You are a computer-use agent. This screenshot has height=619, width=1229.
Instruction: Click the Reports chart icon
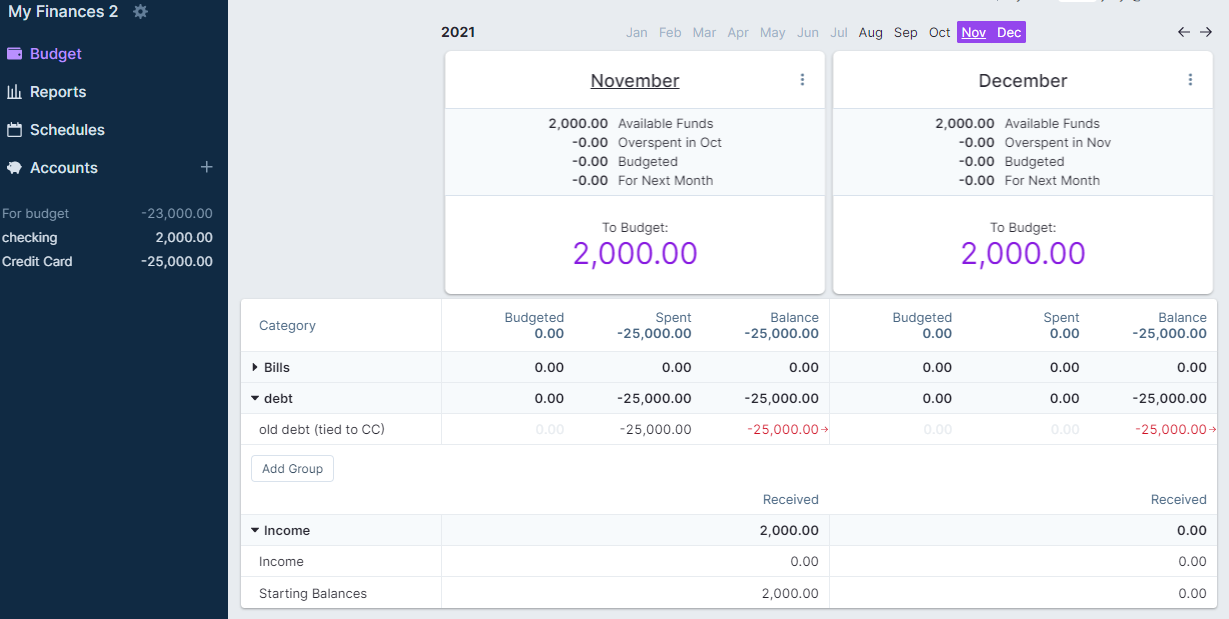click(14, 92)
